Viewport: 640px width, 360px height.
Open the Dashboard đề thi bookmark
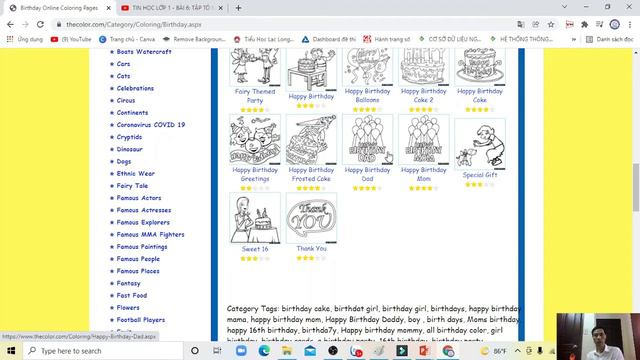pyautogui.click(x=329, y=39)
